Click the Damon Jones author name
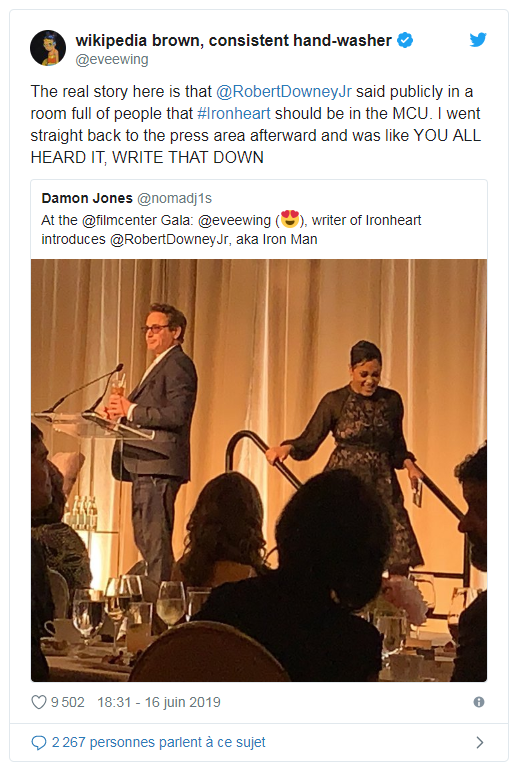This screenshot has height=773, width=519. tap(87, 198)
